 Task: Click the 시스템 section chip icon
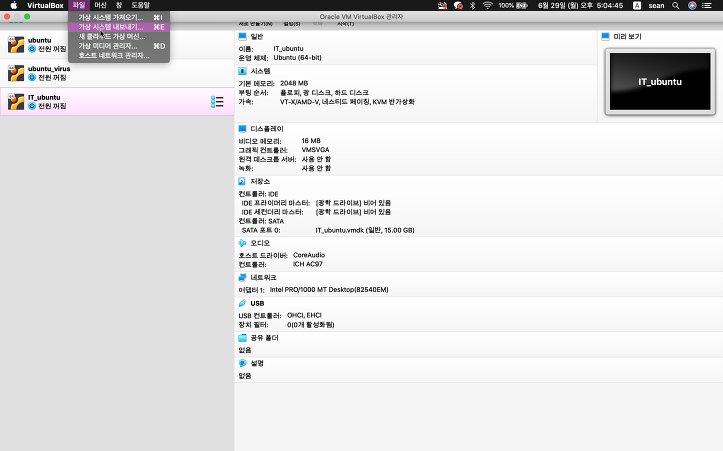click(x=243, y=71)
